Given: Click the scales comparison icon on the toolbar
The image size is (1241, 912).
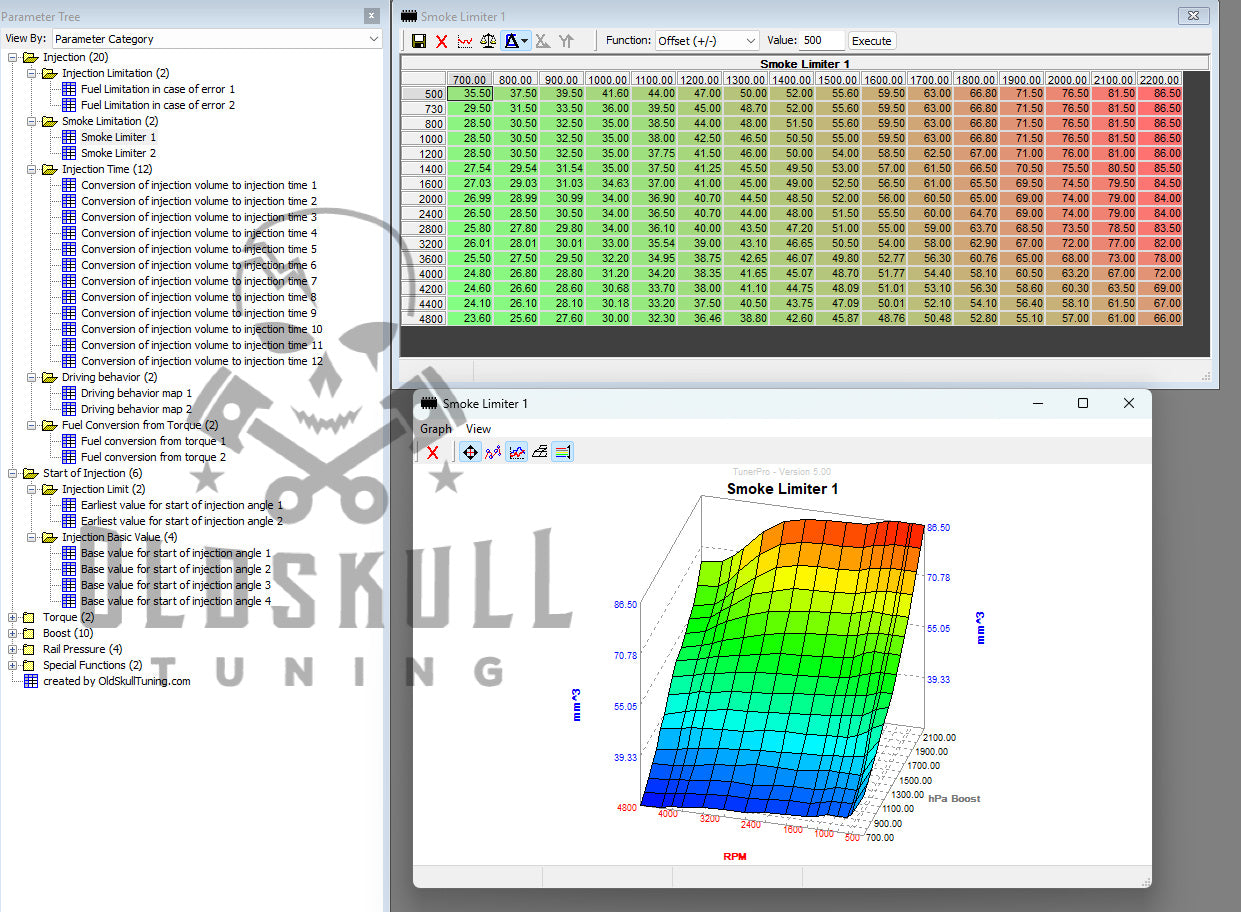Looking at the screenshot, I should pyautogui.click(x=487, y=40).
